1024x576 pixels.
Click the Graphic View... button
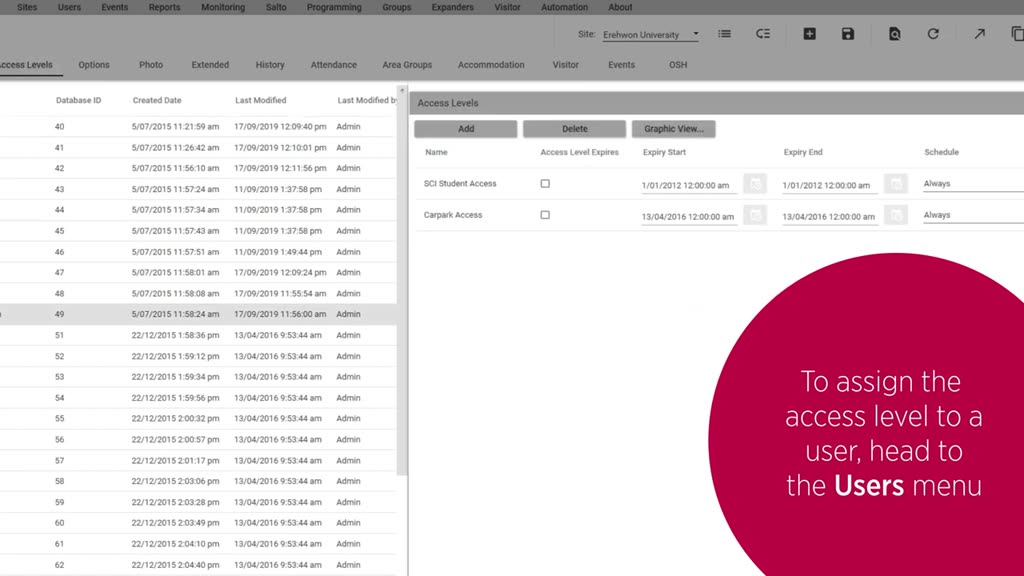pos(673,129)
